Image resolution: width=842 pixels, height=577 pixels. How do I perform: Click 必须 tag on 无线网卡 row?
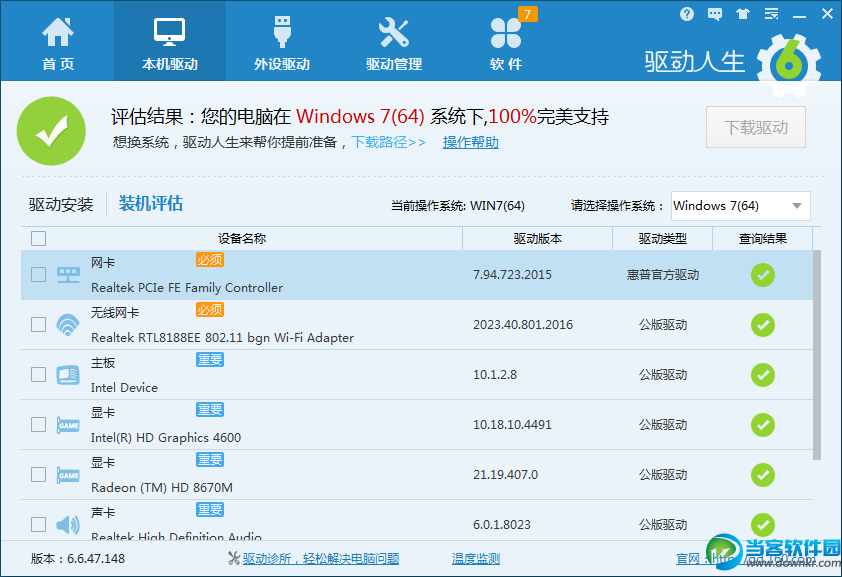(x=209, y=310)
